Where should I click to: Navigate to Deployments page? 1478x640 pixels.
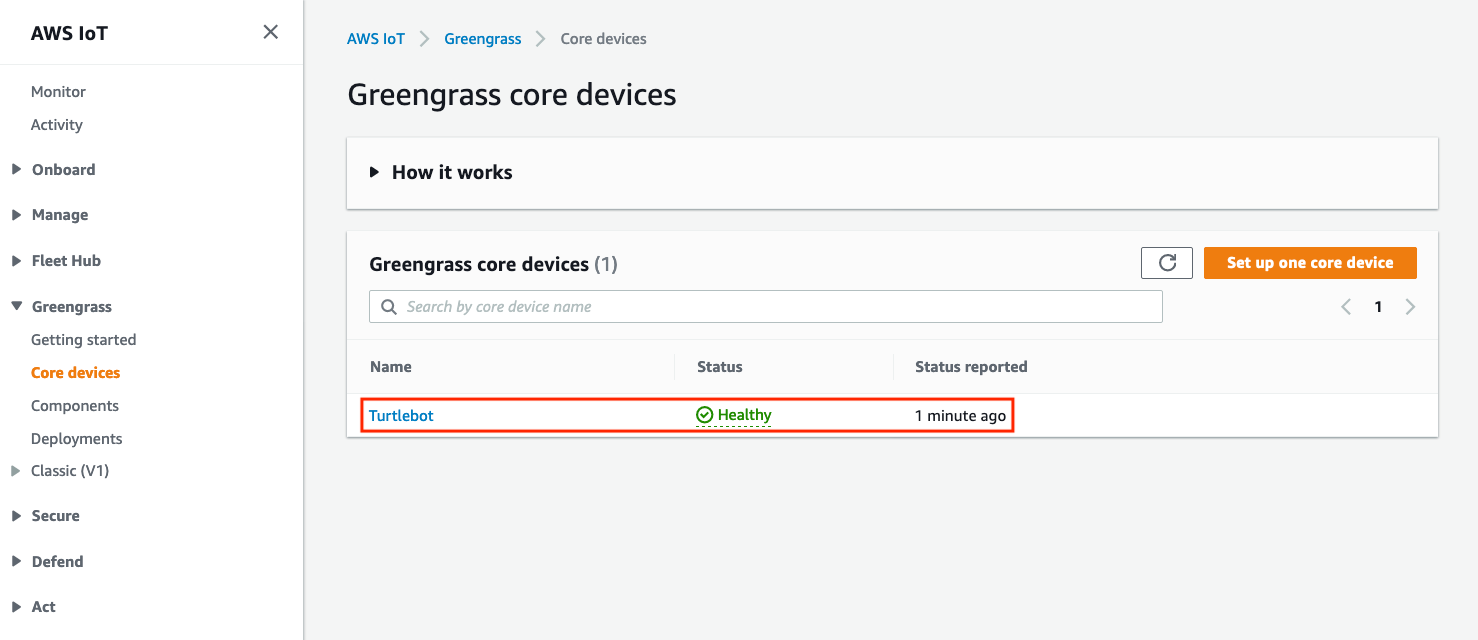(x=77, y=439)
